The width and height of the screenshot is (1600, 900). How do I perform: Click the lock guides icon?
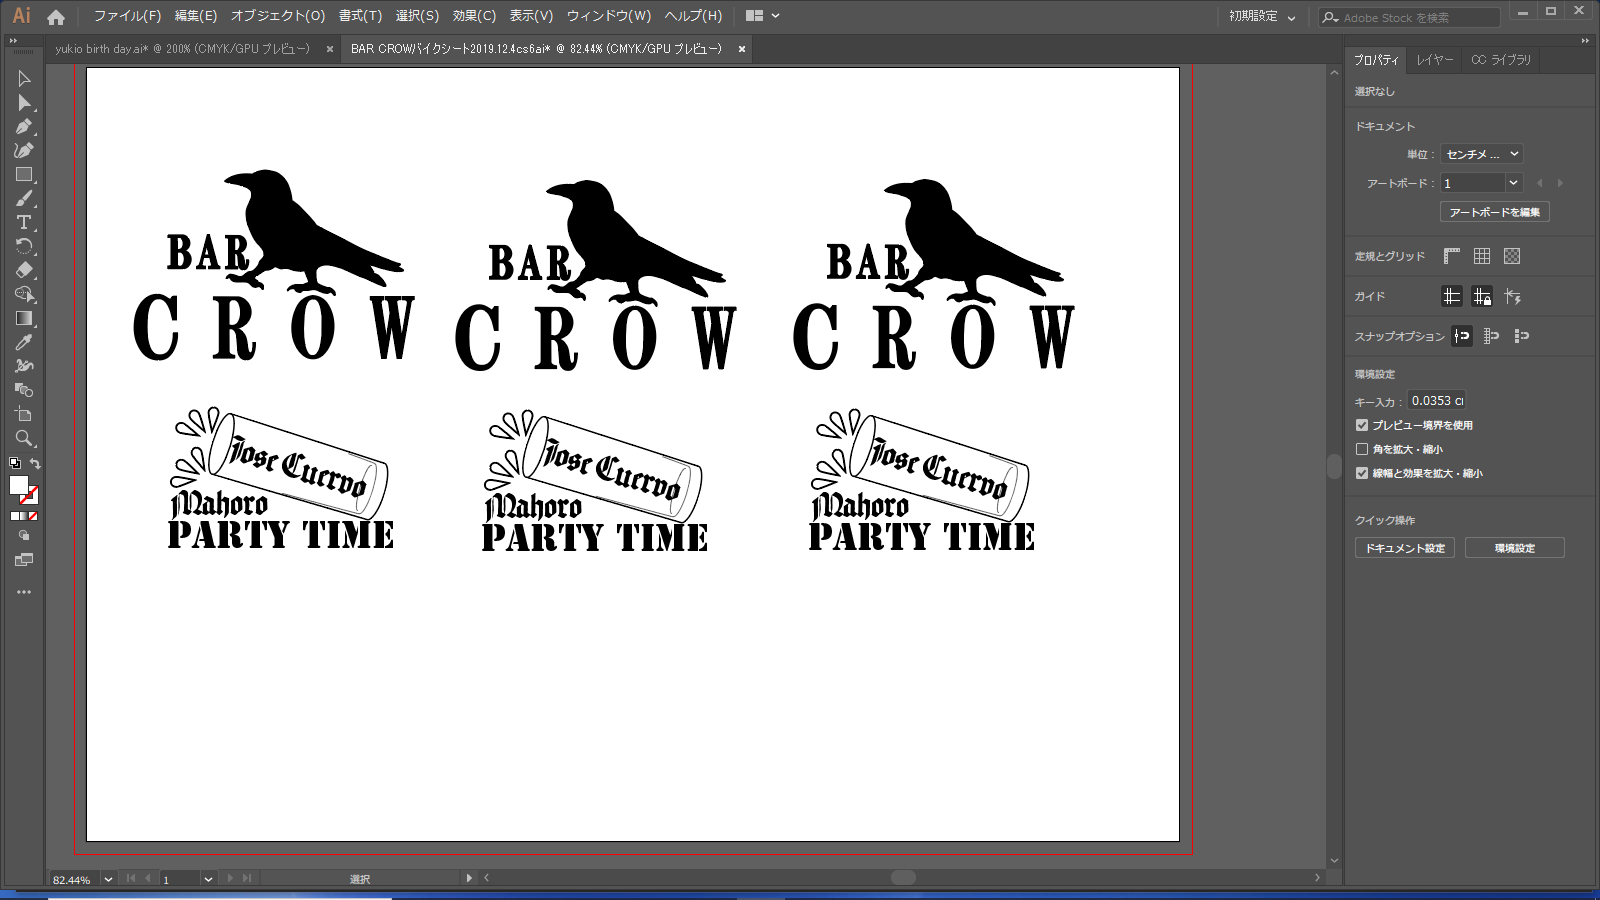pos(1482,296)
